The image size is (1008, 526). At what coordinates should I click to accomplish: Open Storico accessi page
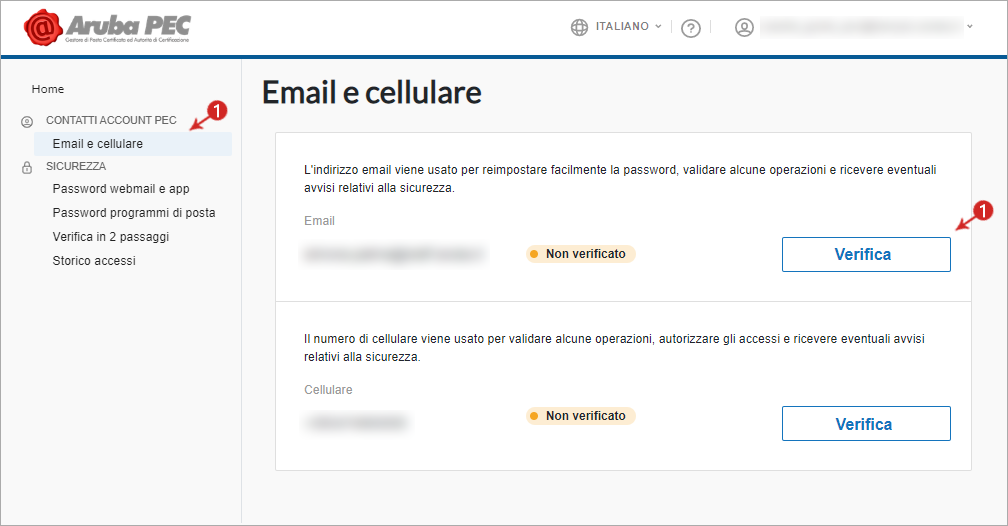click(x=94, y=260)
